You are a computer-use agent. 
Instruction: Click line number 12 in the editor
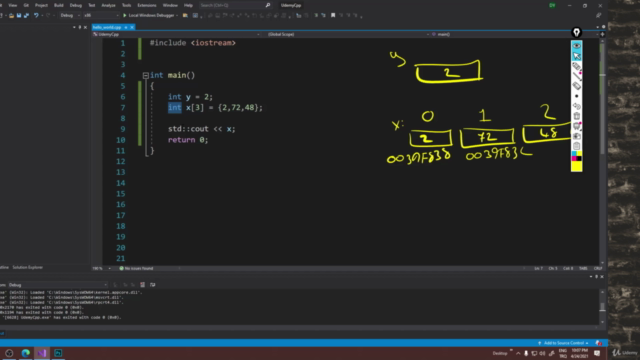pyautogui.click(x=120, y=162)
